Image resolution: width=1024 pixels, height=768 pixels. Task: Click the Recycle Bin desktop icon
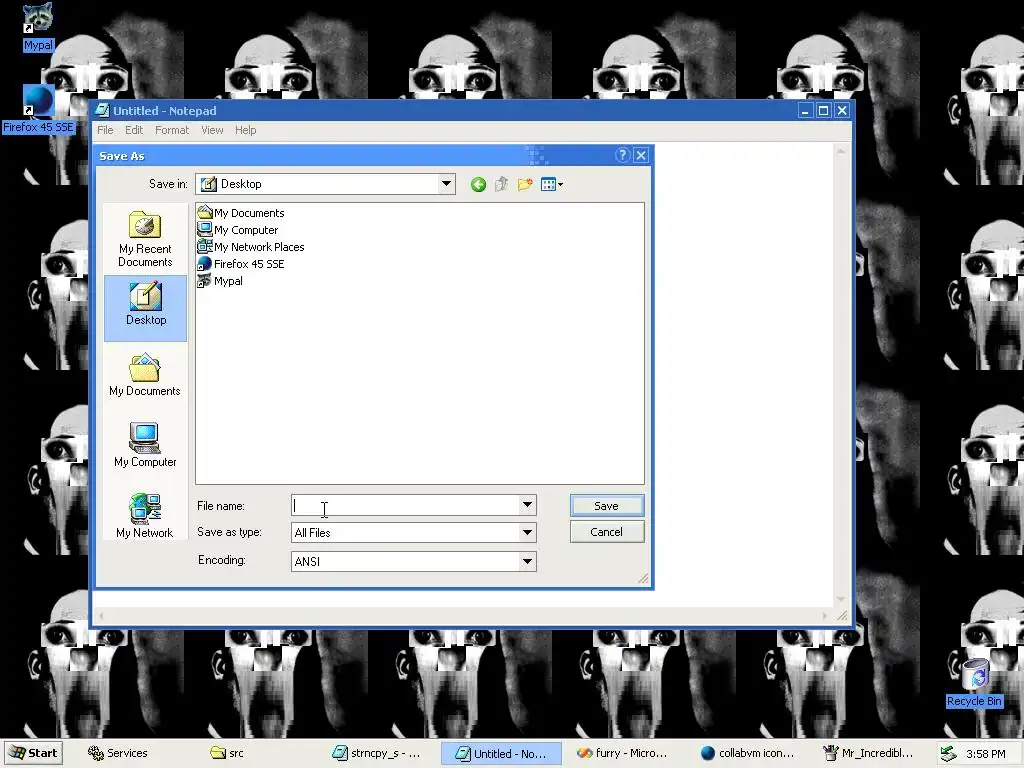(x=974, y=683)
